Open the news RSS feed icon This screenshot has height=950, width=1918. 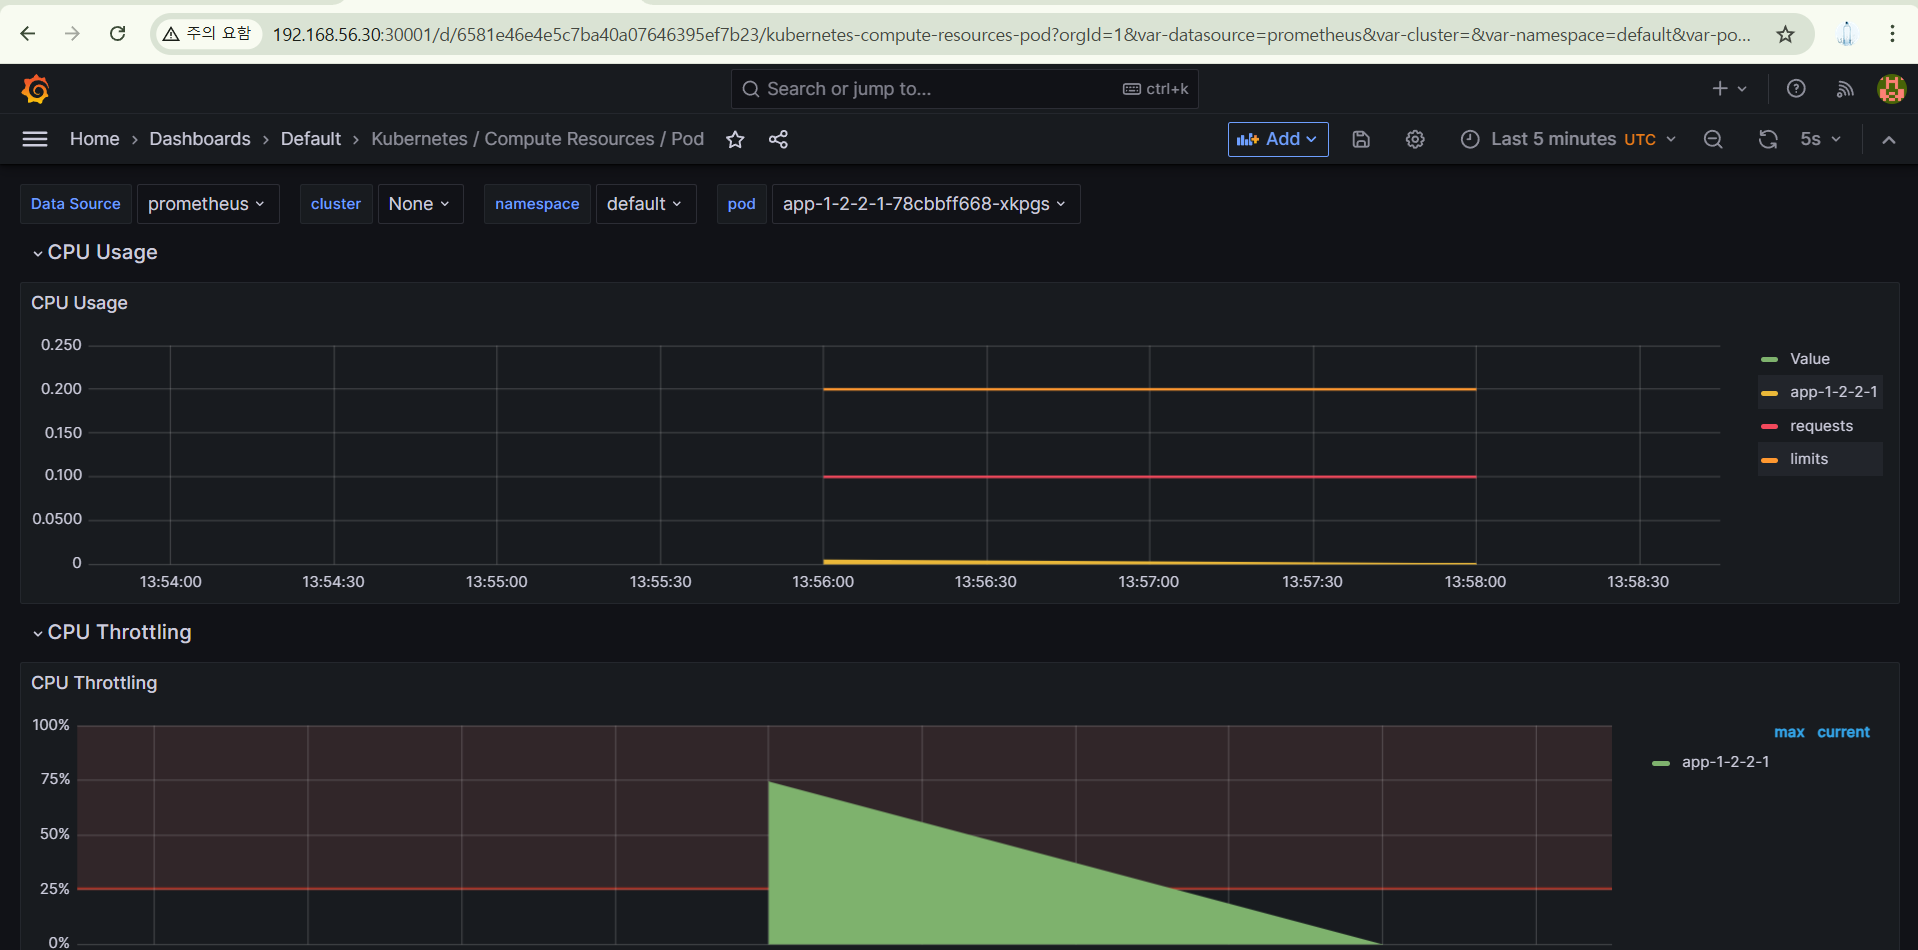tap(1845, 89)
